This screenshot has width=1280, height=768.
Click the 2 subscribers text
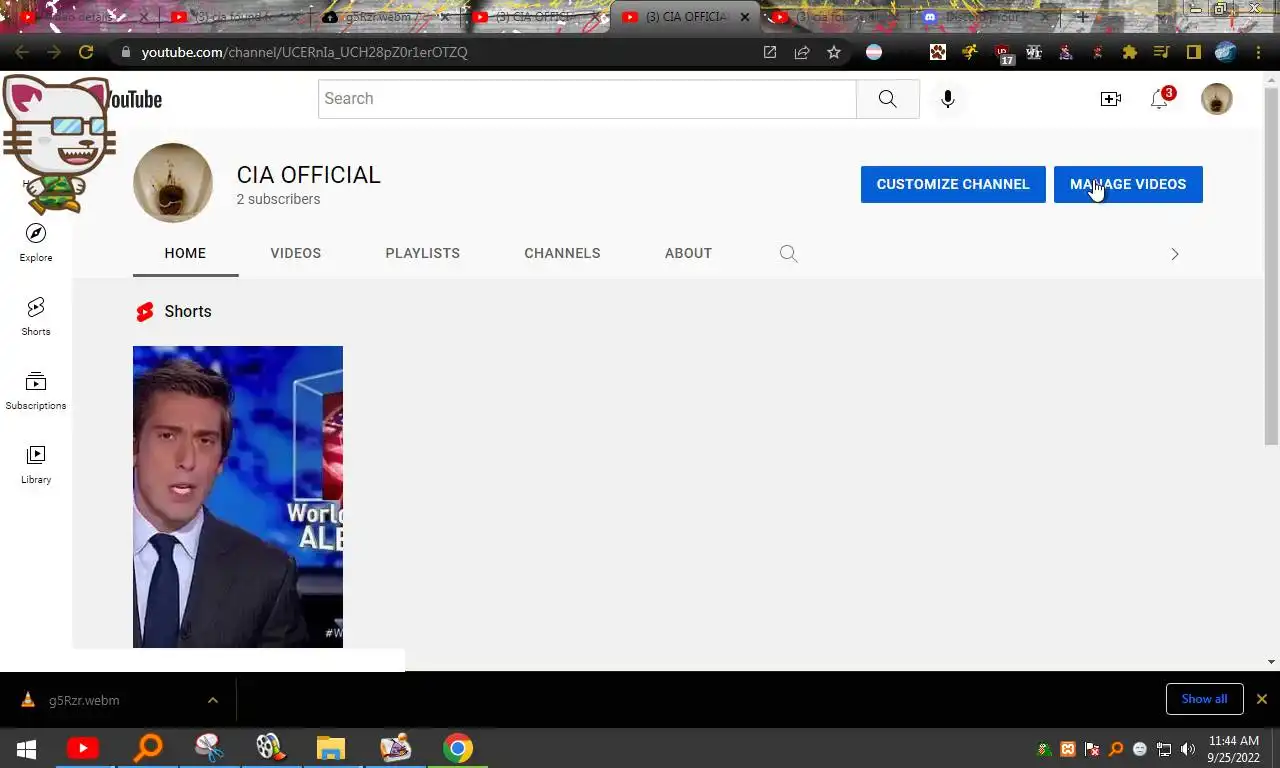(278, 199)
